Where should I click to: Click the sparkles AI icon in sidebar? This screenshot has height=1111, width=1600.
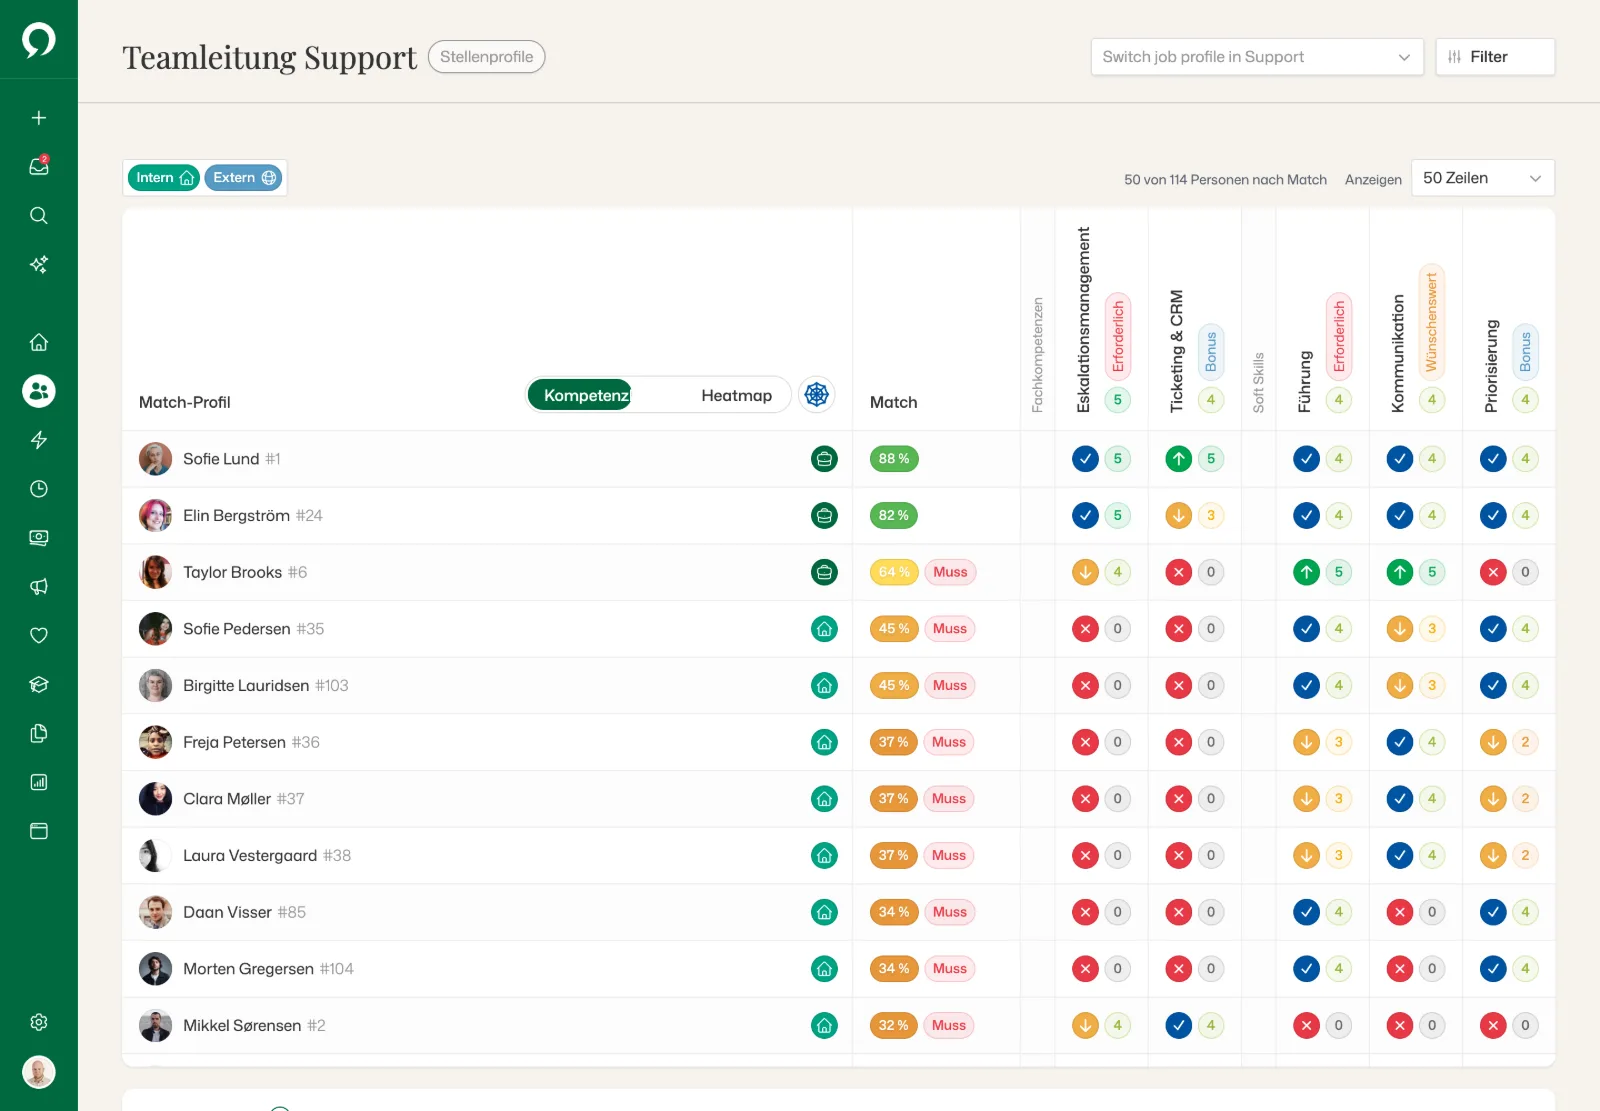click(39, 264)
